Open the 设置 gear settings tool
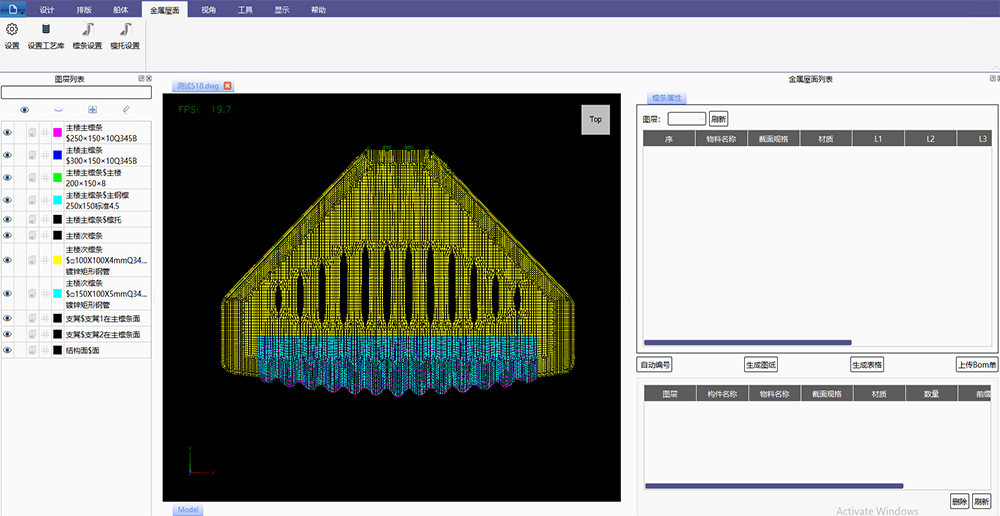 coord(12,36)
